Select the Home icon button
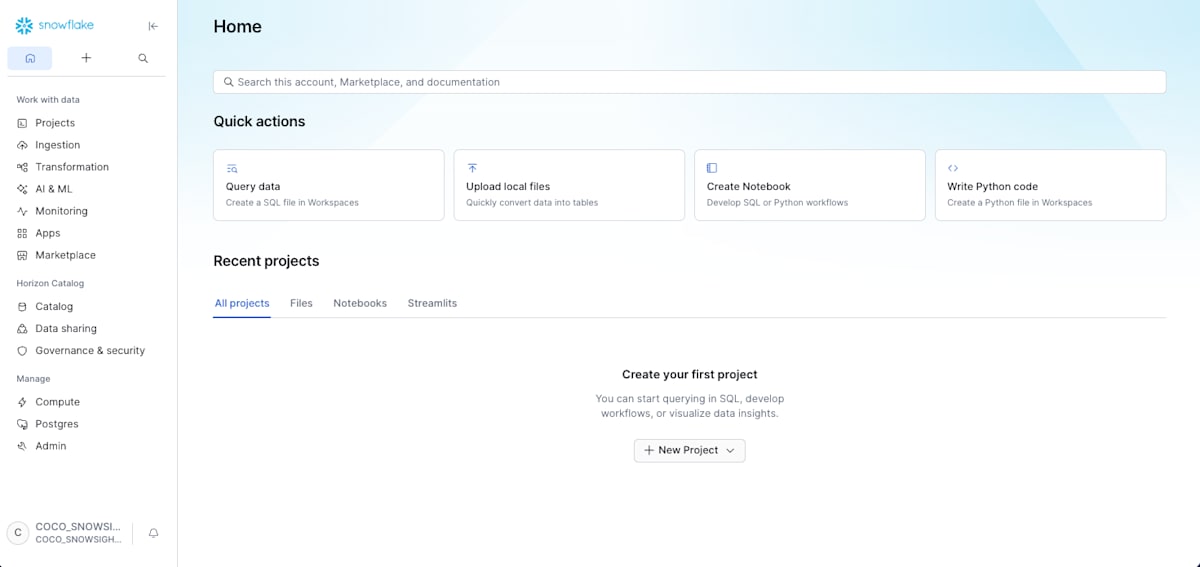This screenshot has width=1200, height=567. 30,58
